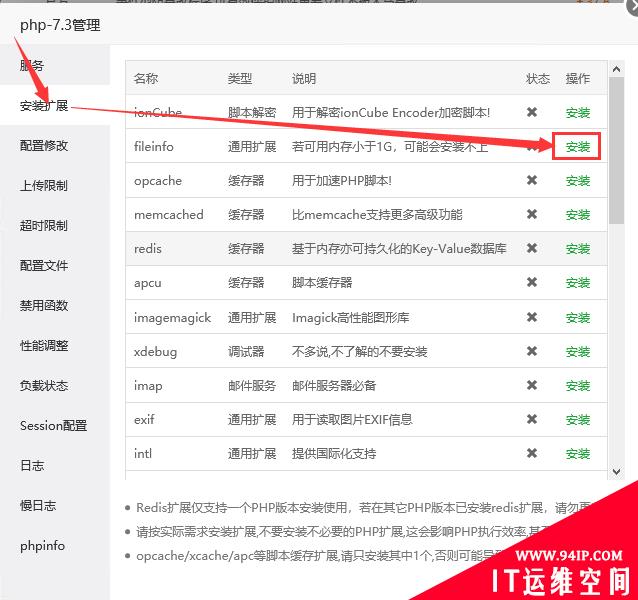
Task: Click the opcache extension name
Action: click(x=158, y=181)
